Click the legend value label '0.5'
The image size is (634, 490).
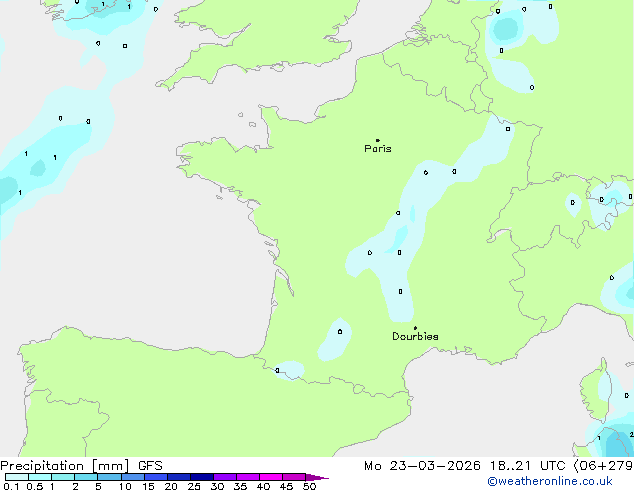35,486
